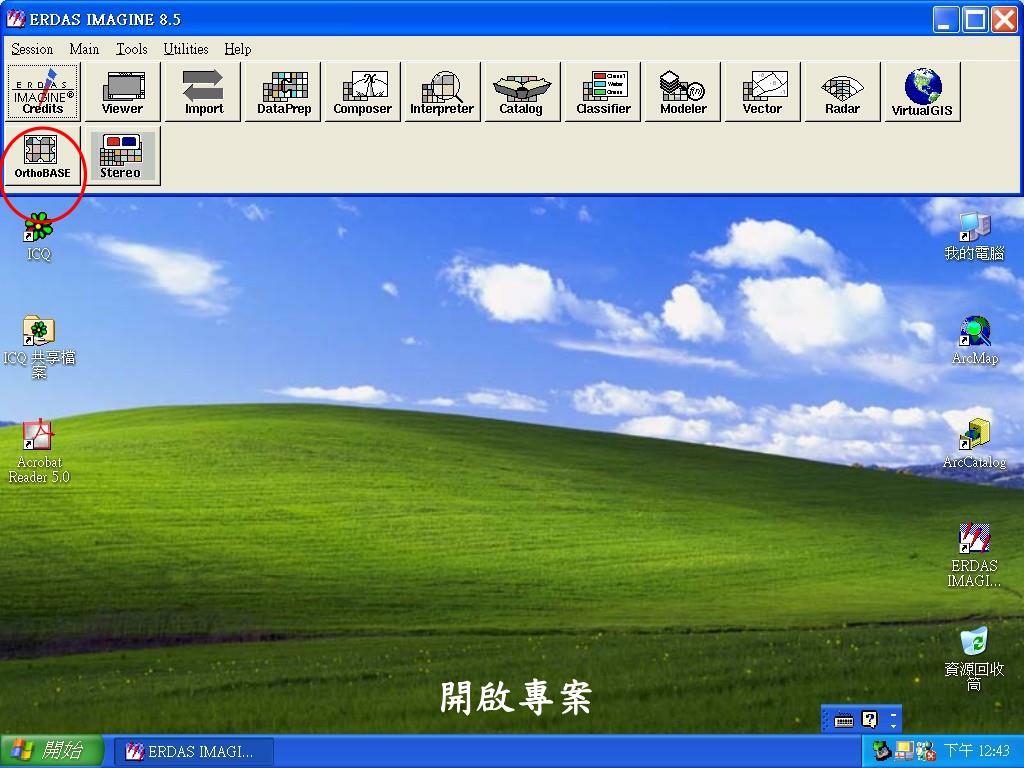Open the Help menu
The width and height of the screenshot is (1024, 768).
pyautogui.click(x=238, y=49)
